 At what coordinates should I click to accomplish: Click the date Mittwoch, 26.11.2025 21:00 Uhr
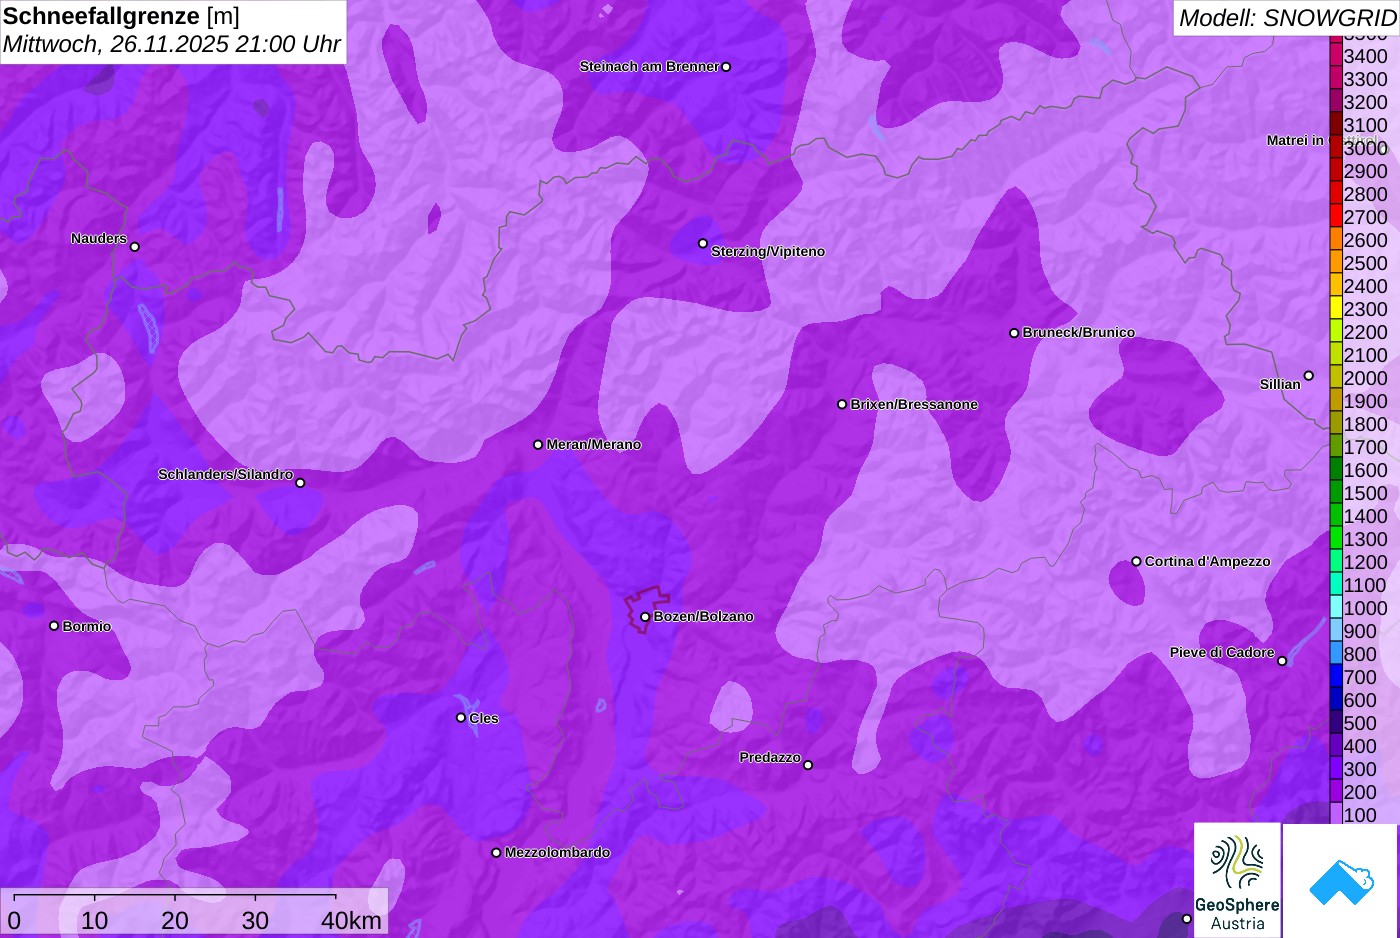pos(172,44)
